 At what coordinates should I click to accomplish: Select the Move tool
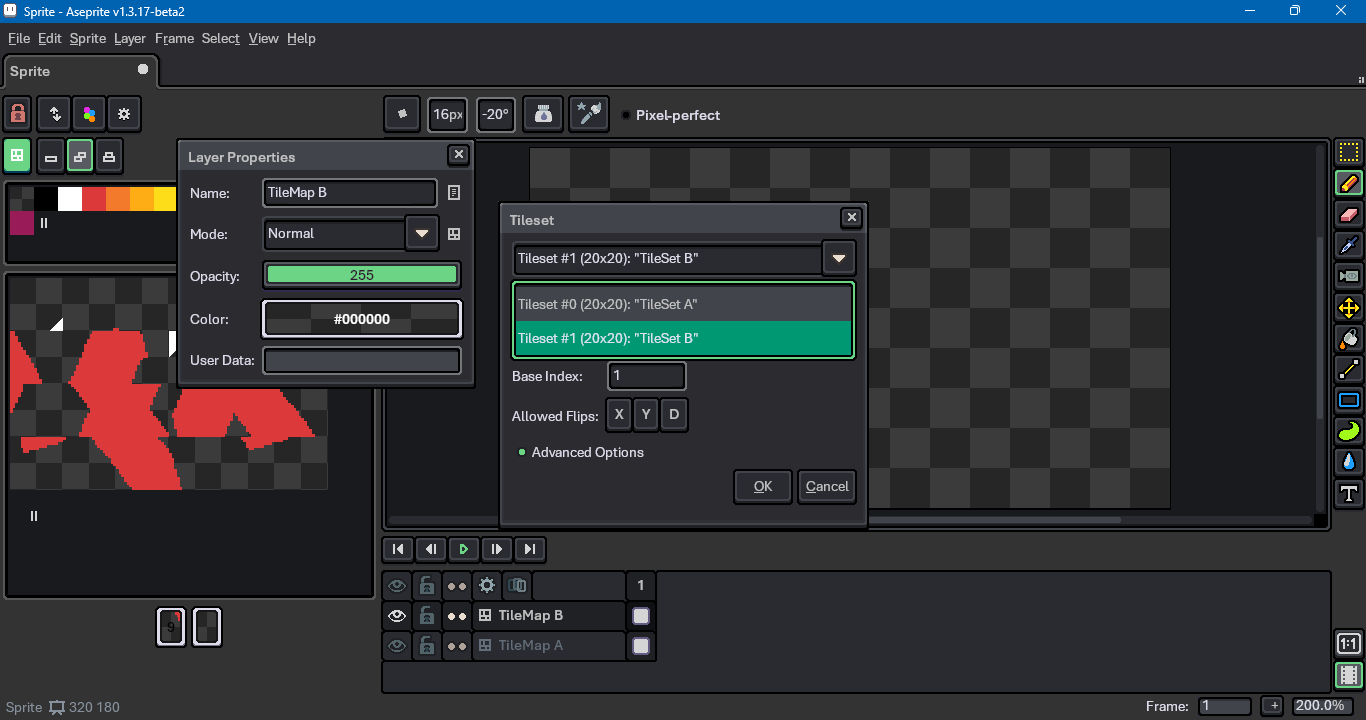[1349, 307]
